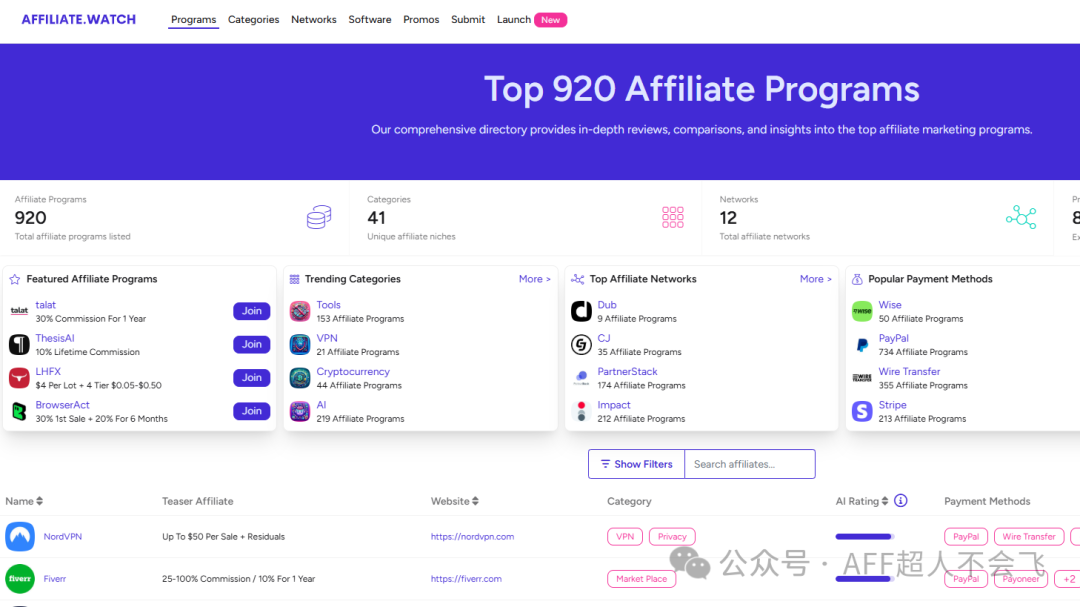
Task: Click the Impact network logo icon
Action: click(581, 411)
